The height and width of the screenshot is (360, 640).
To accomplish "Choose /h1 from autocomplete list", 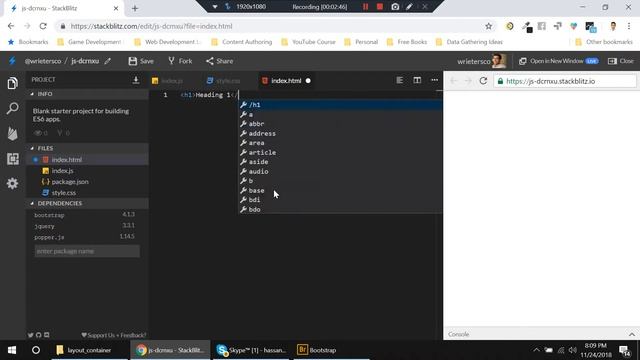I will tap(340, 105).
